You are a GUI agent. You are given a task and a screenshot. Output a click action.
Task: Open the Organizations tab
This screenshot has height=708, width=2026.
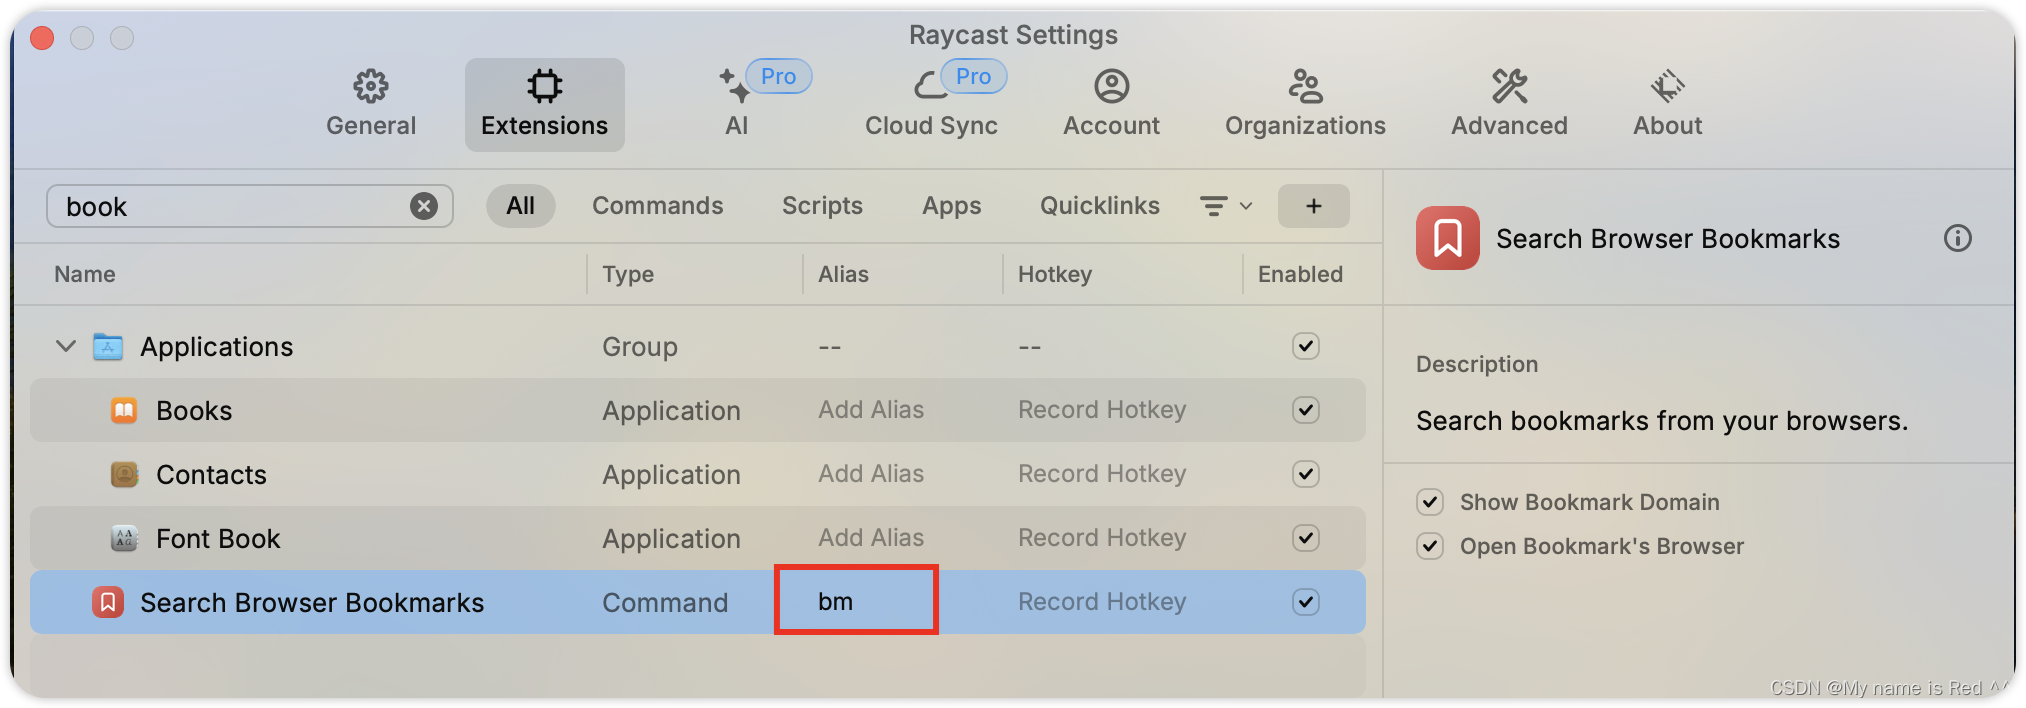coord(1305,104)
